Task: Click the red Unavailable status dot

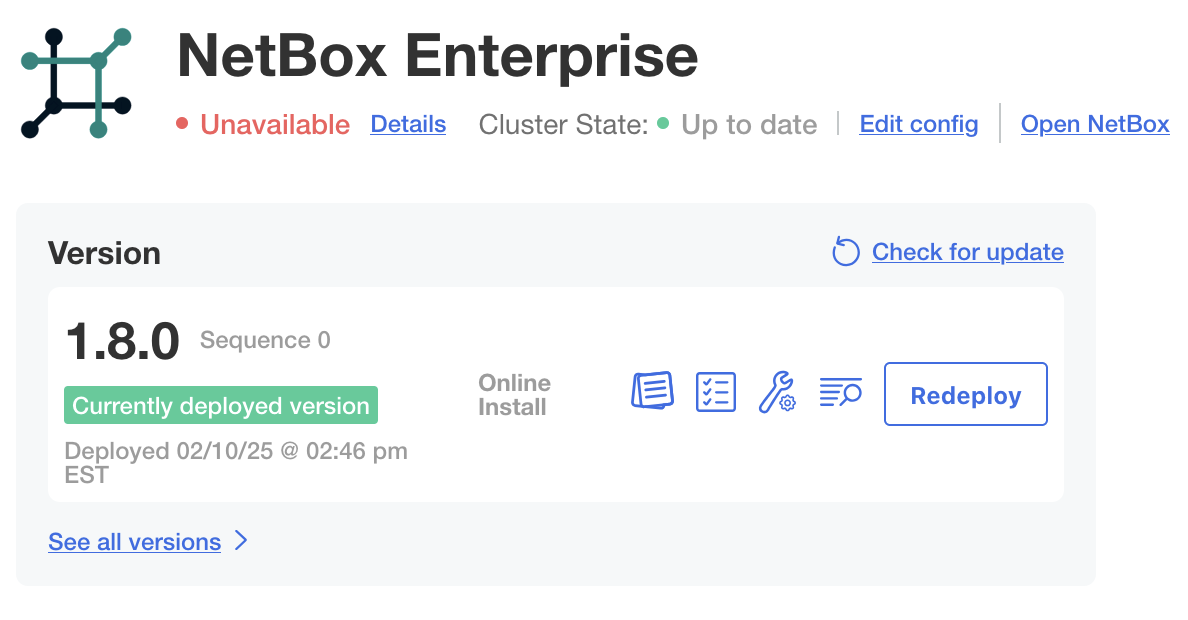Action: [182, 124]
